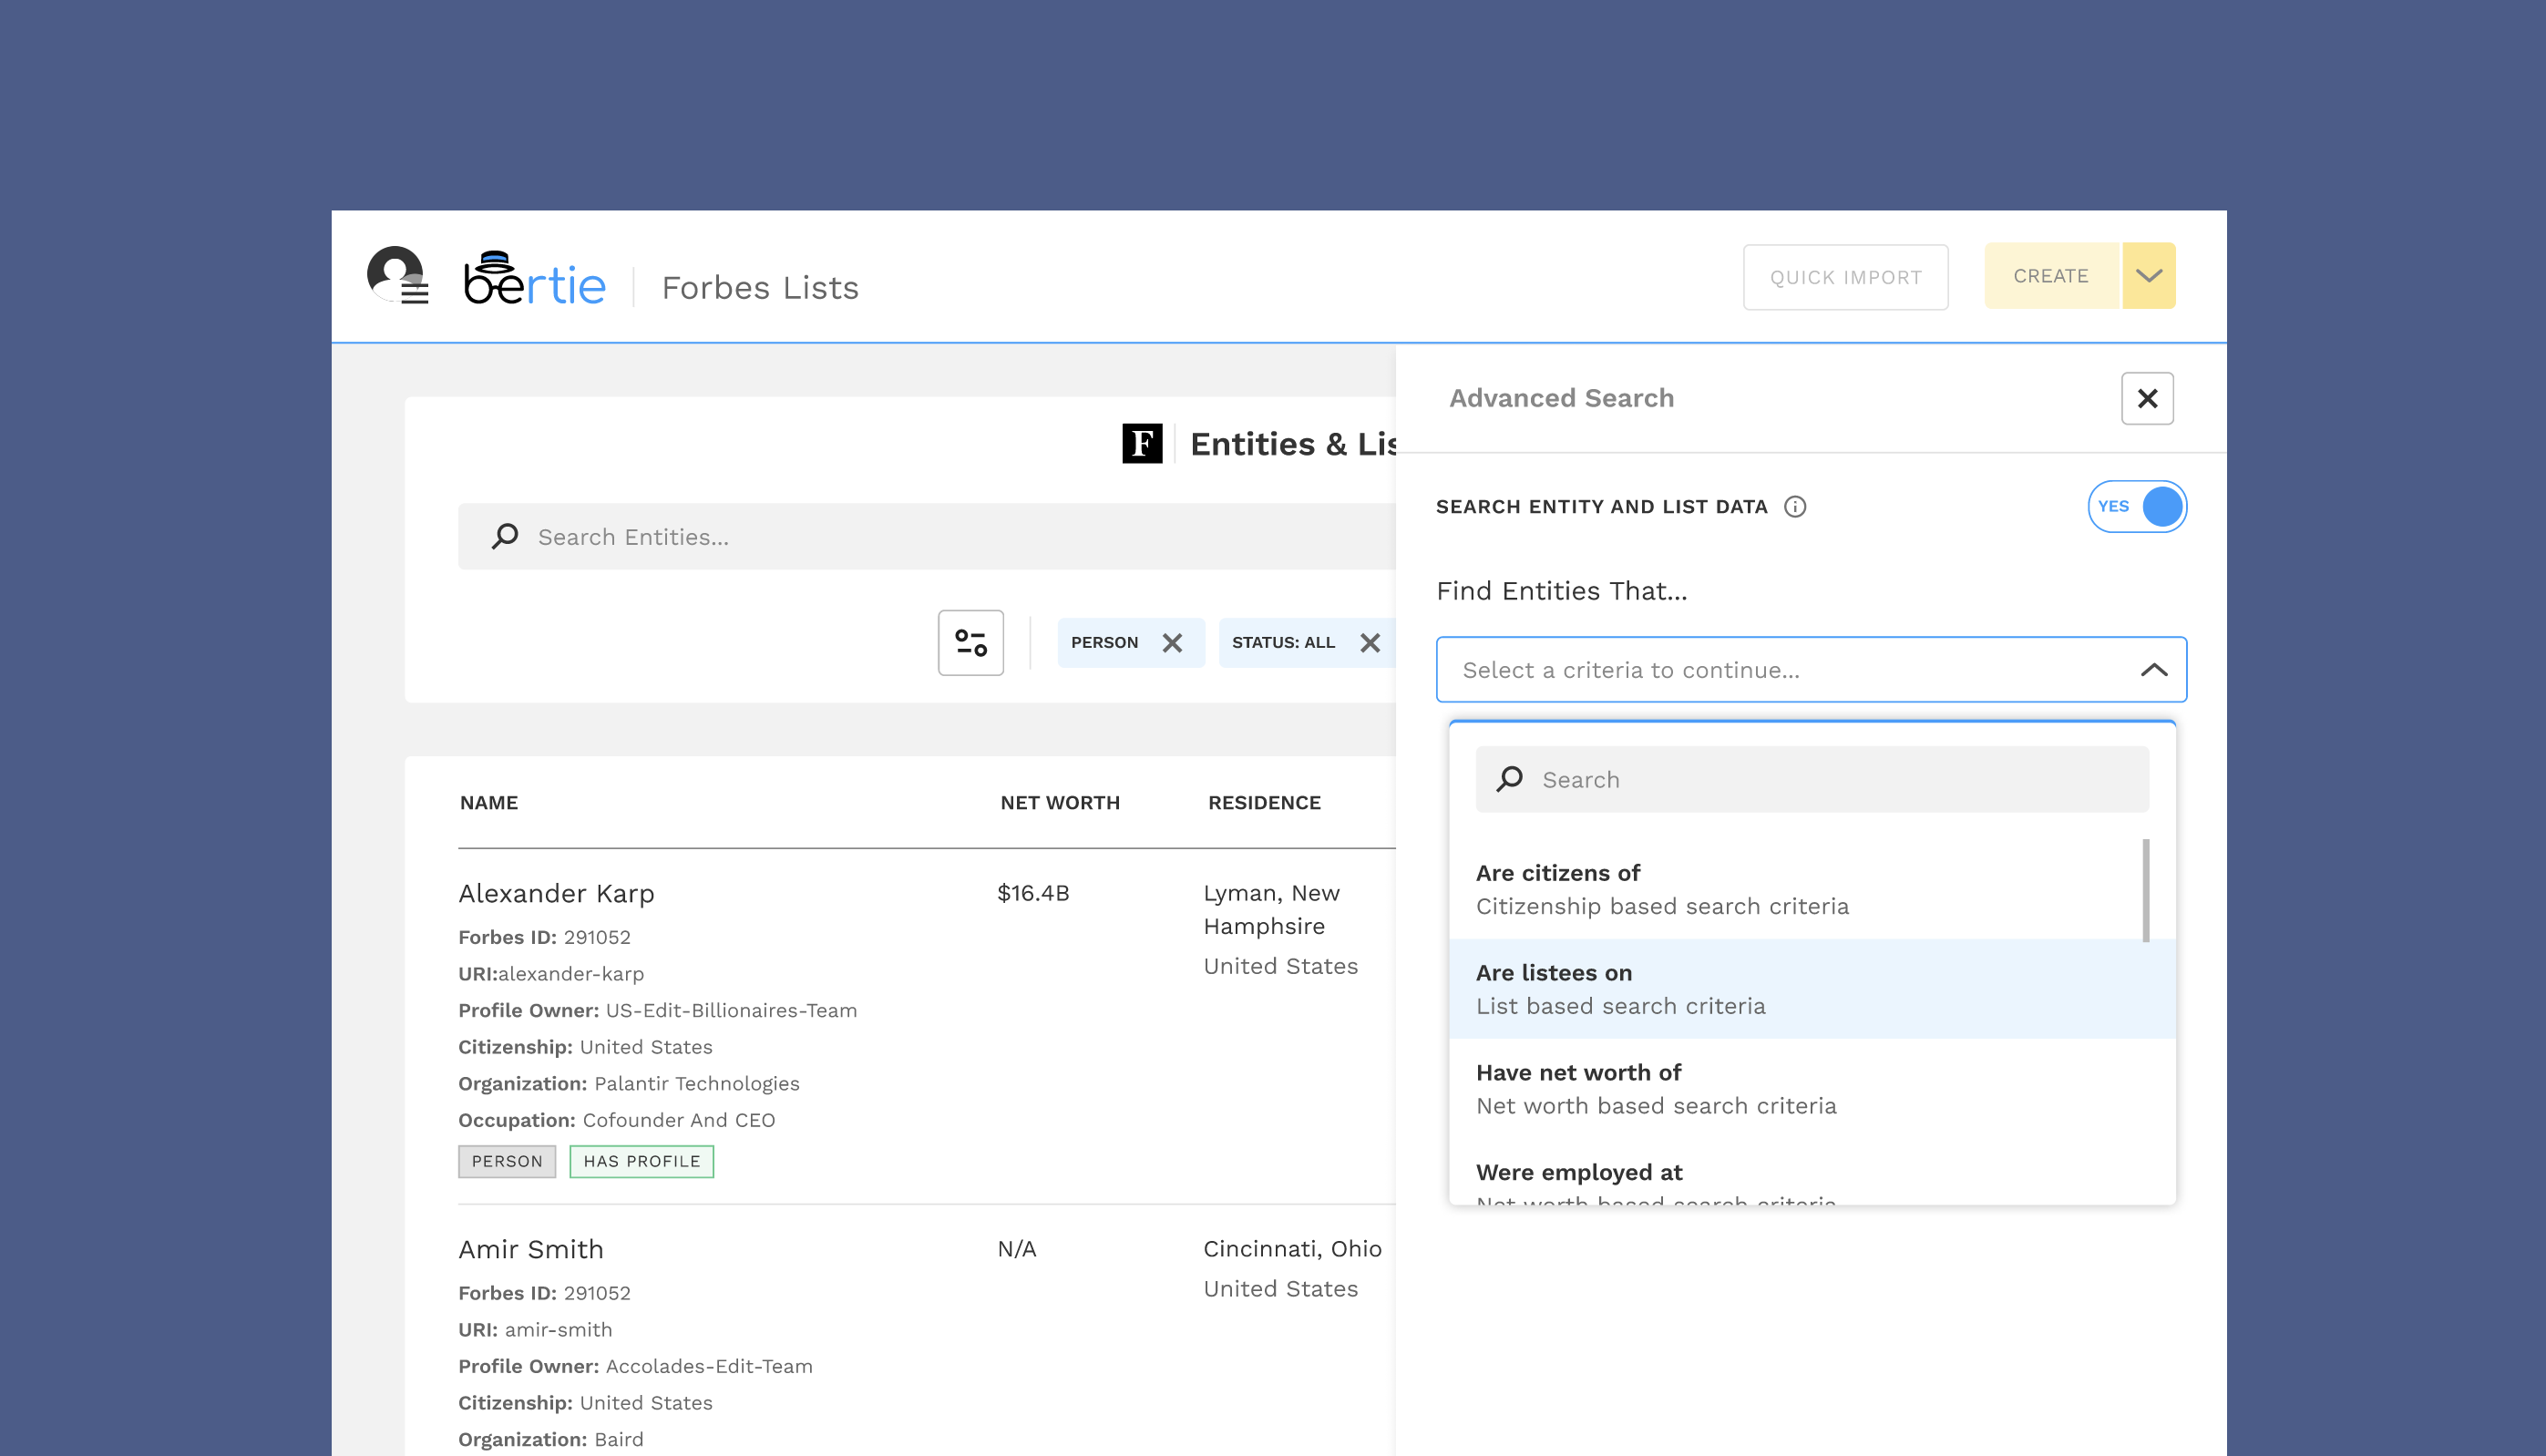Remove the STATUS: ALL filter chip
The image size is (2546, 1456).
coord(1370,643)
